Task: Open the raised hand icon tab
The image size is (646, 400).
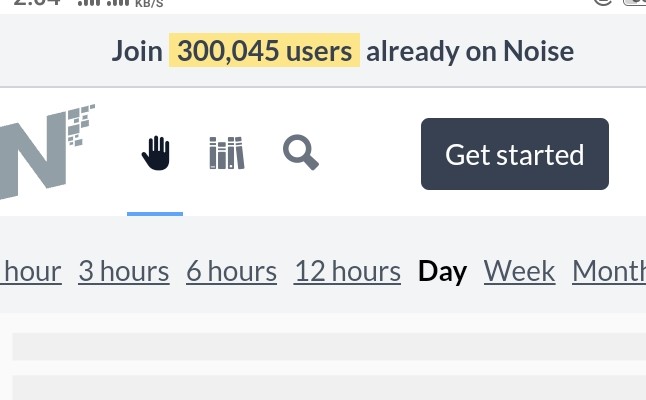Action: click(x=156, y=153)
